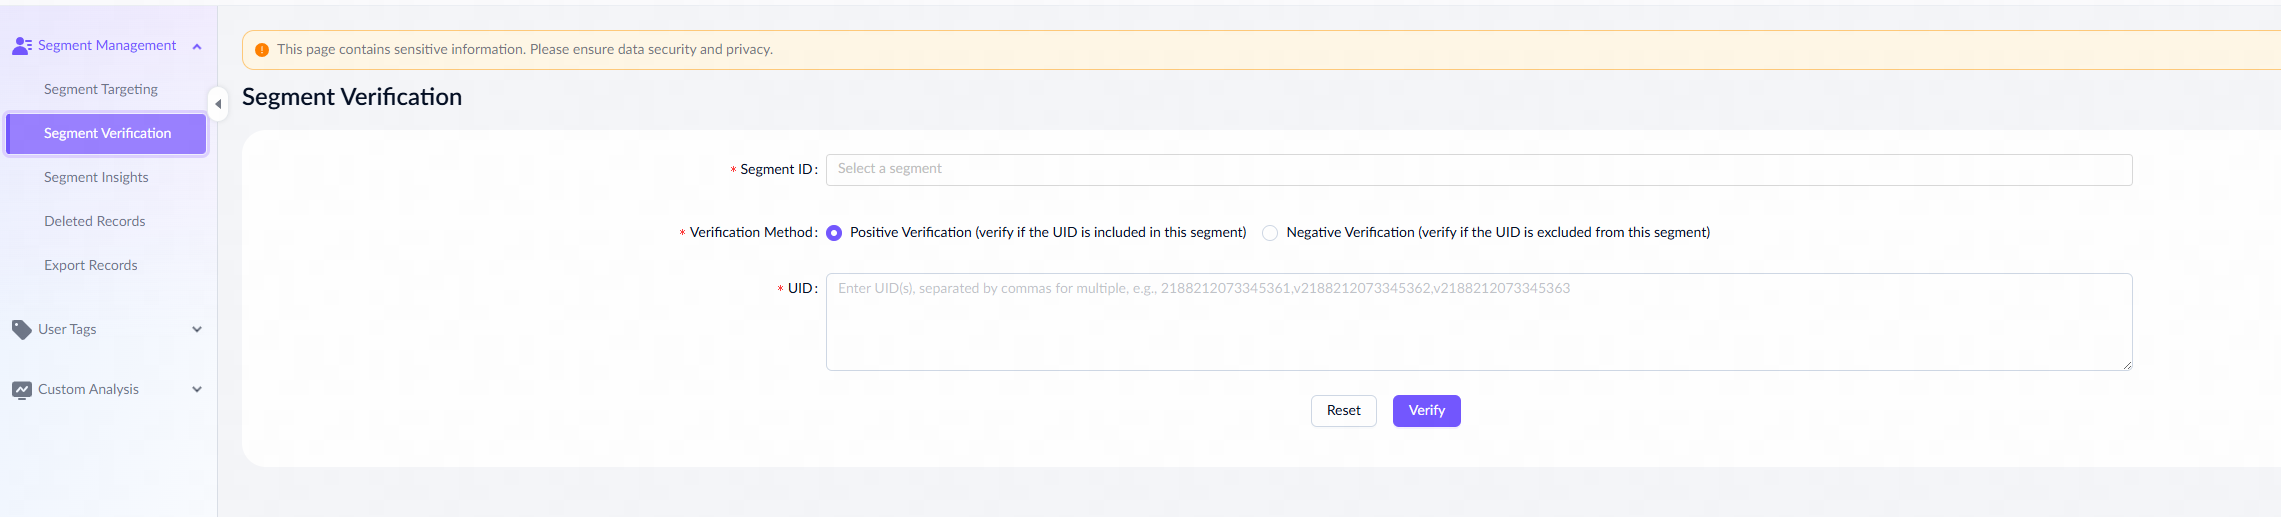This screenshot has width=2281, height=517.
Task: Open Deleted Records in sidebar
Action: tap(95, 221)
